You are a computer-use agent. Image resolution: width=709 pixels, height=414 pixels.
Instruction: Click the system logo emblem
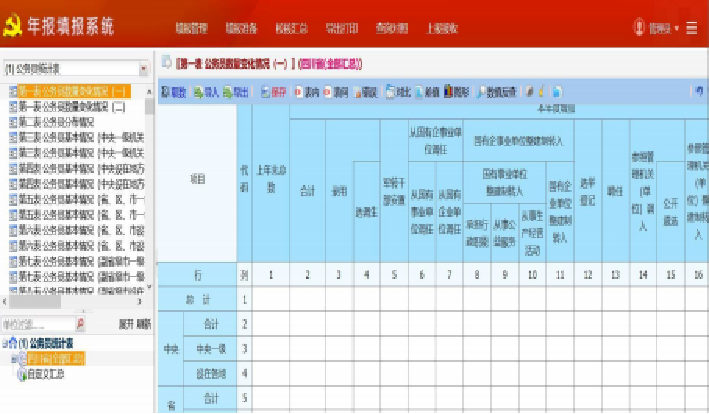[x=15, y=27]
